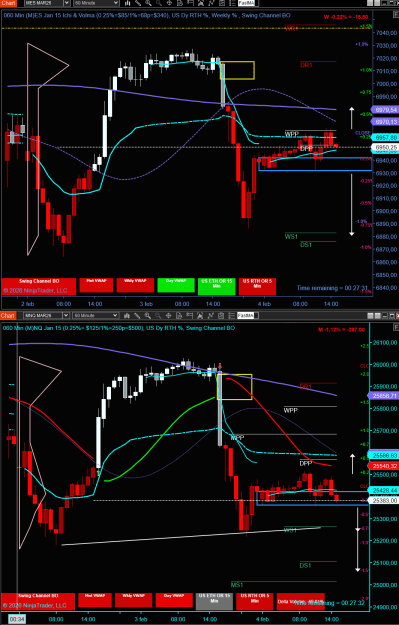Viewport: 399px width, 625px height.
Task: Open properties icon in MES chart toolbar
Action: [232, 3]
